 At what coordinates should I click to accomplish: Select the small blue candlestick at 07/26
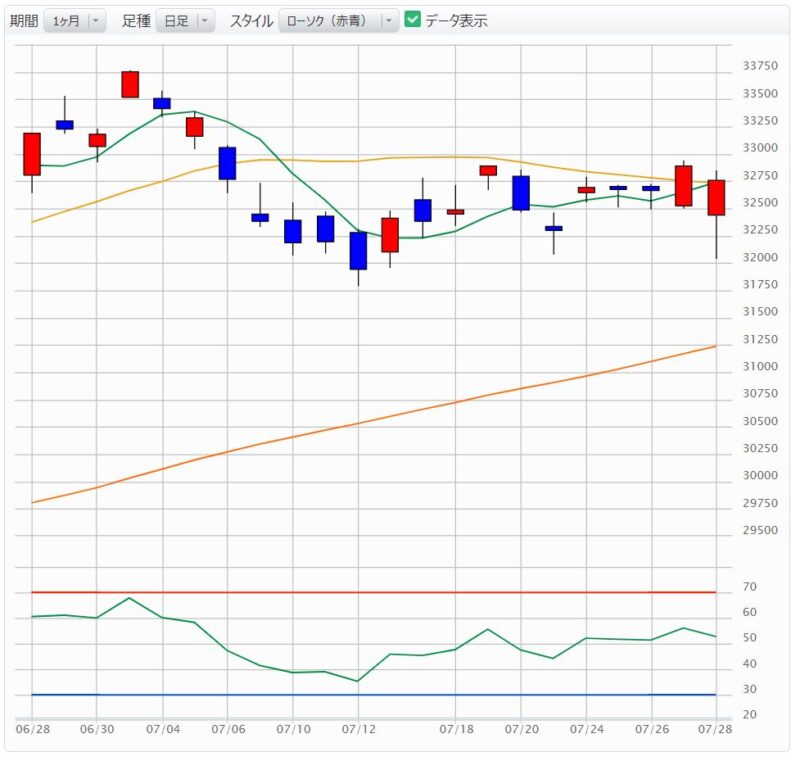coord(651,188)
